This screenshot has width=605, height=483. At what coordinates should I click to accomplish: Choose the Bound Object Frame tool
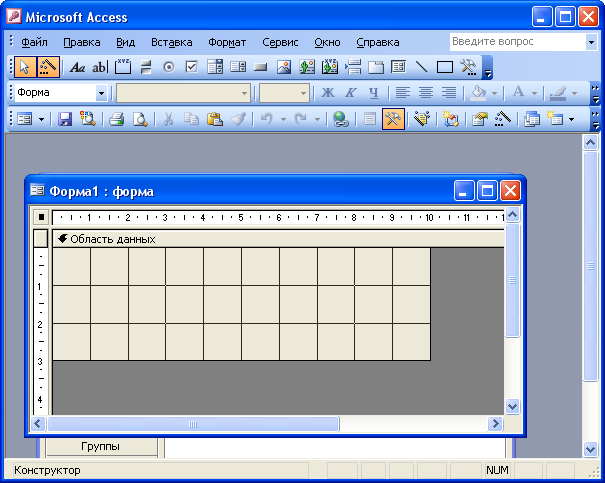point(330,67)
